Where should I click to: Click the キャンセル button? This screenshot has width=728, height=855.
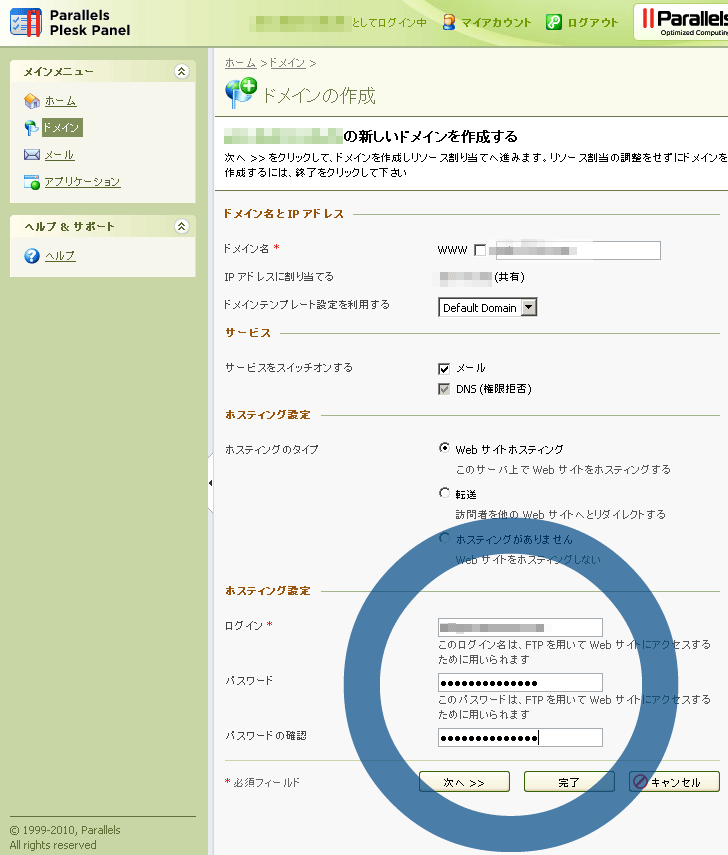coord(675,782)
